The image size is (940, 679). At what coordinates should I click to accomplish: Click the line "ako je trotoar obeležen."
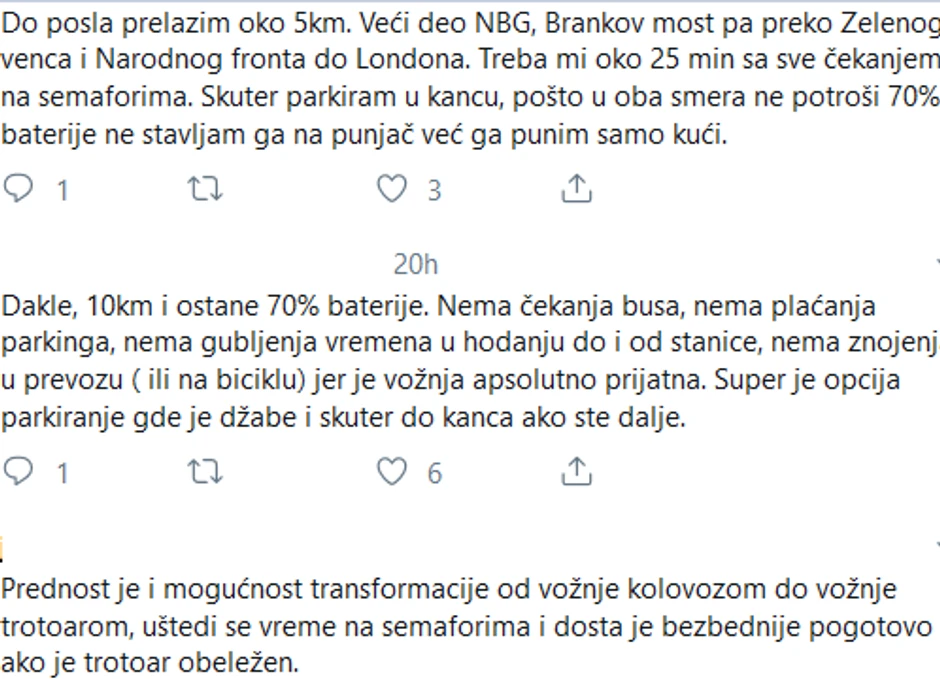pos(150,663)
